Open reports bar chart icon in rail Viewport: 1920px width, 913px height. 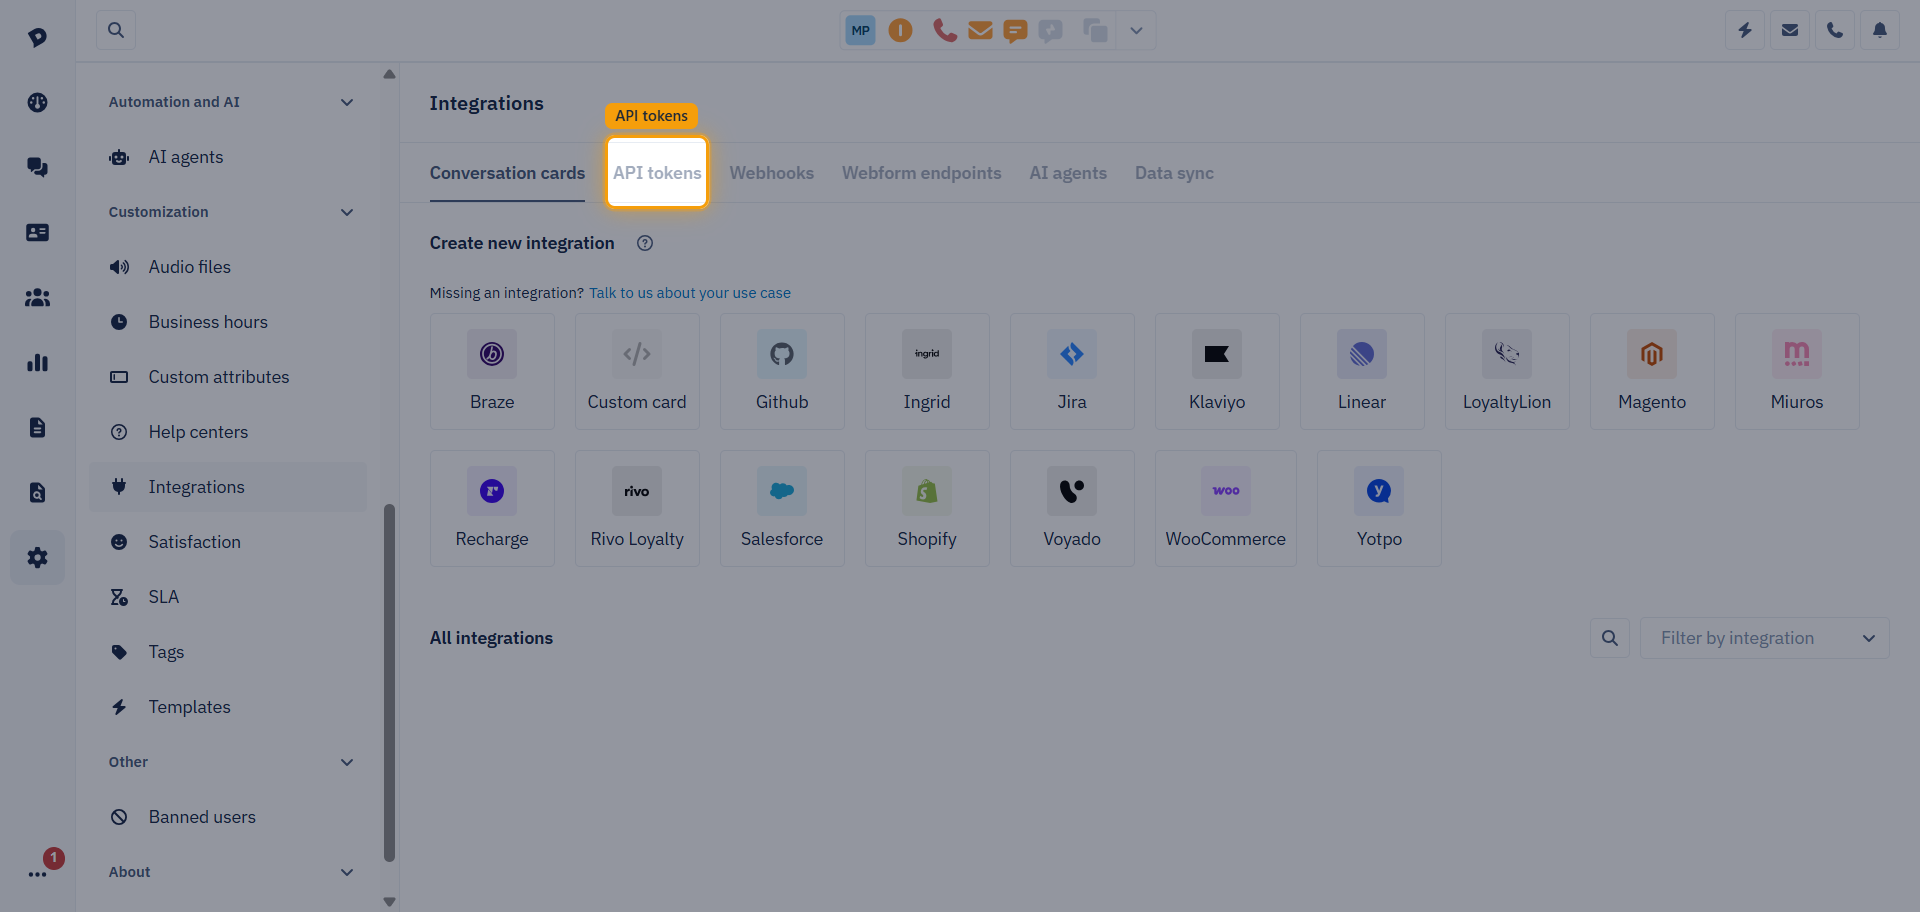[38, 362]
